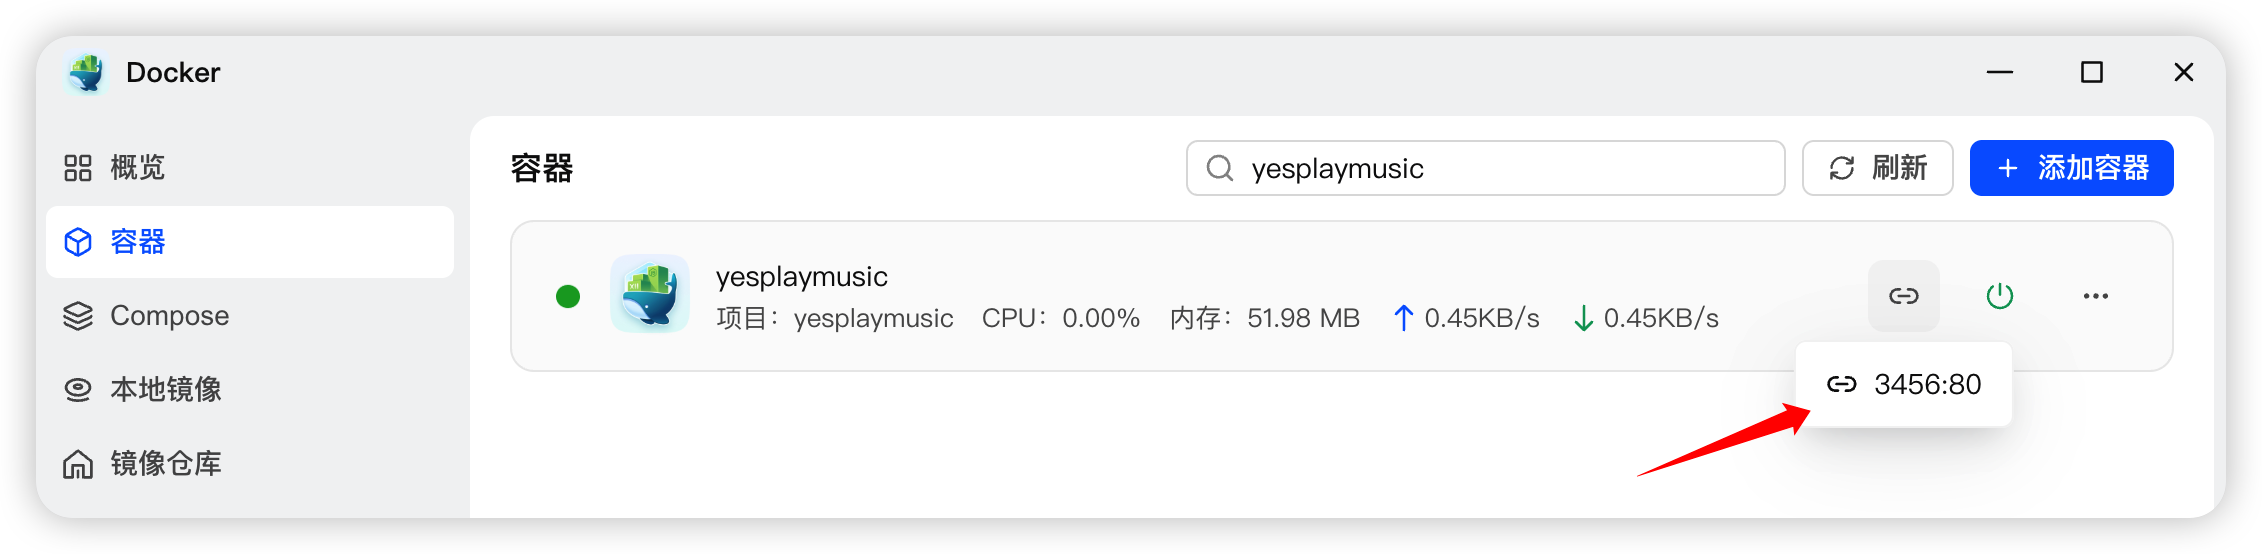
Task: Click the yesplaymusic container name
Action: click(x=801, y=277)
